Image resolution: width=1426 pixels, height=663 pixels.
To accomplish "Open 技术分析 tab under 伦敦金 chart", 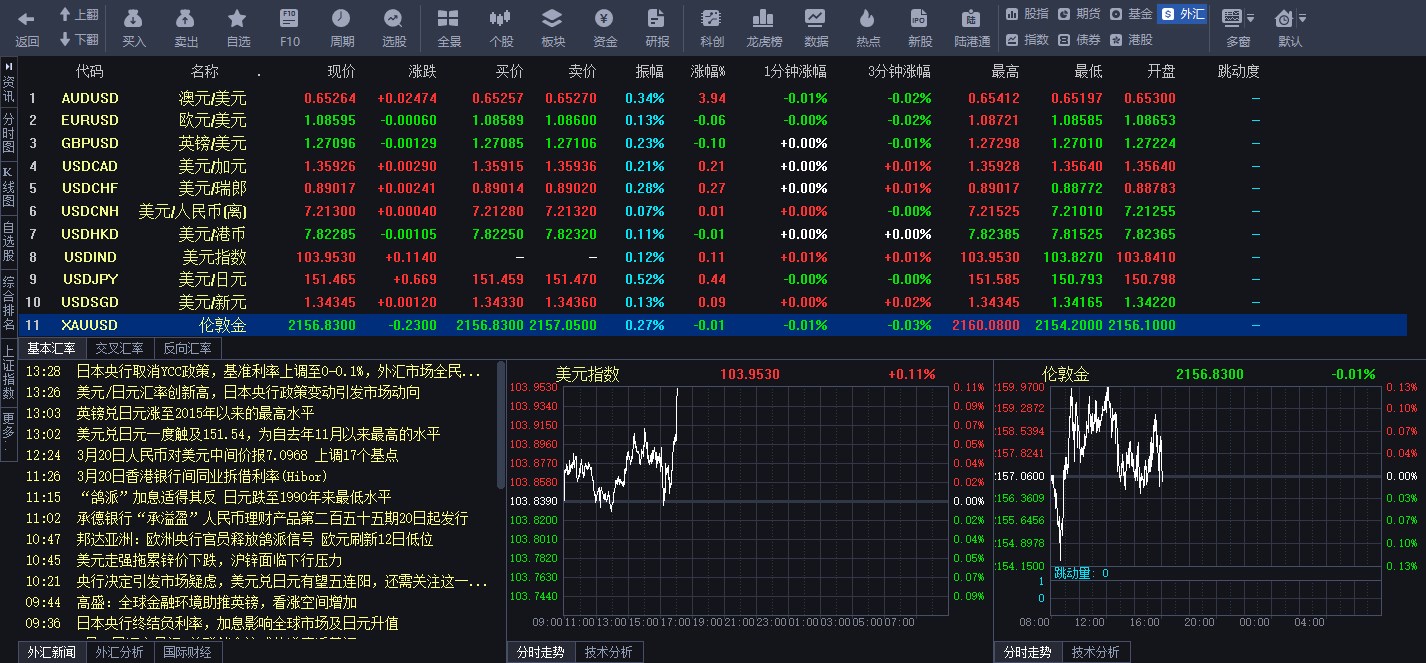I will [1095, 651].
